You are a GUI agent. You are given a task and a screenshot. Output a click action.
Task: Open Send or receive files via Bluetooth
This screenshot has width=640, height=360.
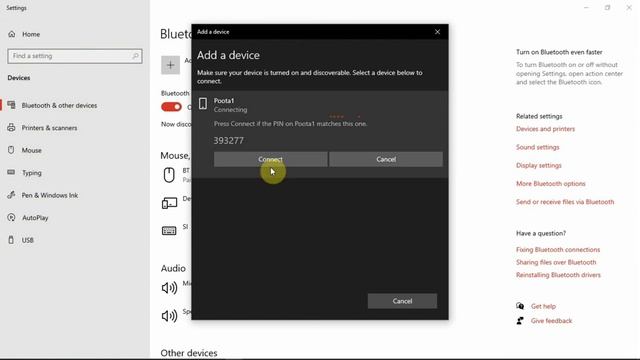coord(565,202)
